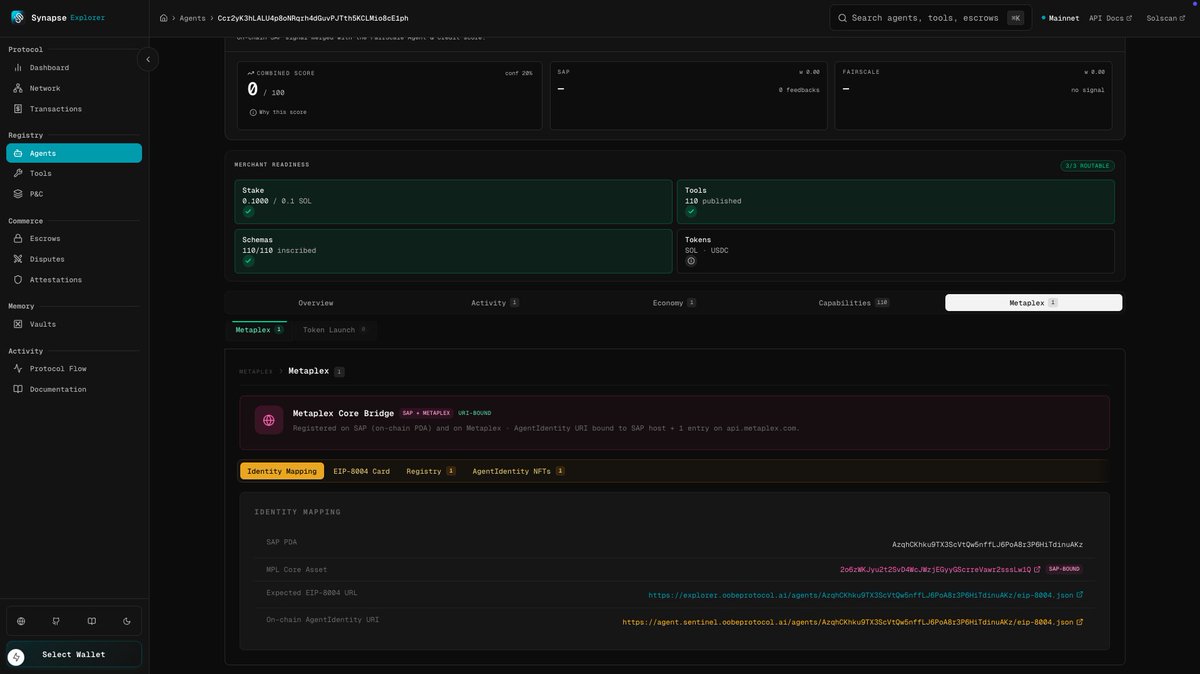Click the Why this score info link
The image size is (1200, 674).
(278, 112)
